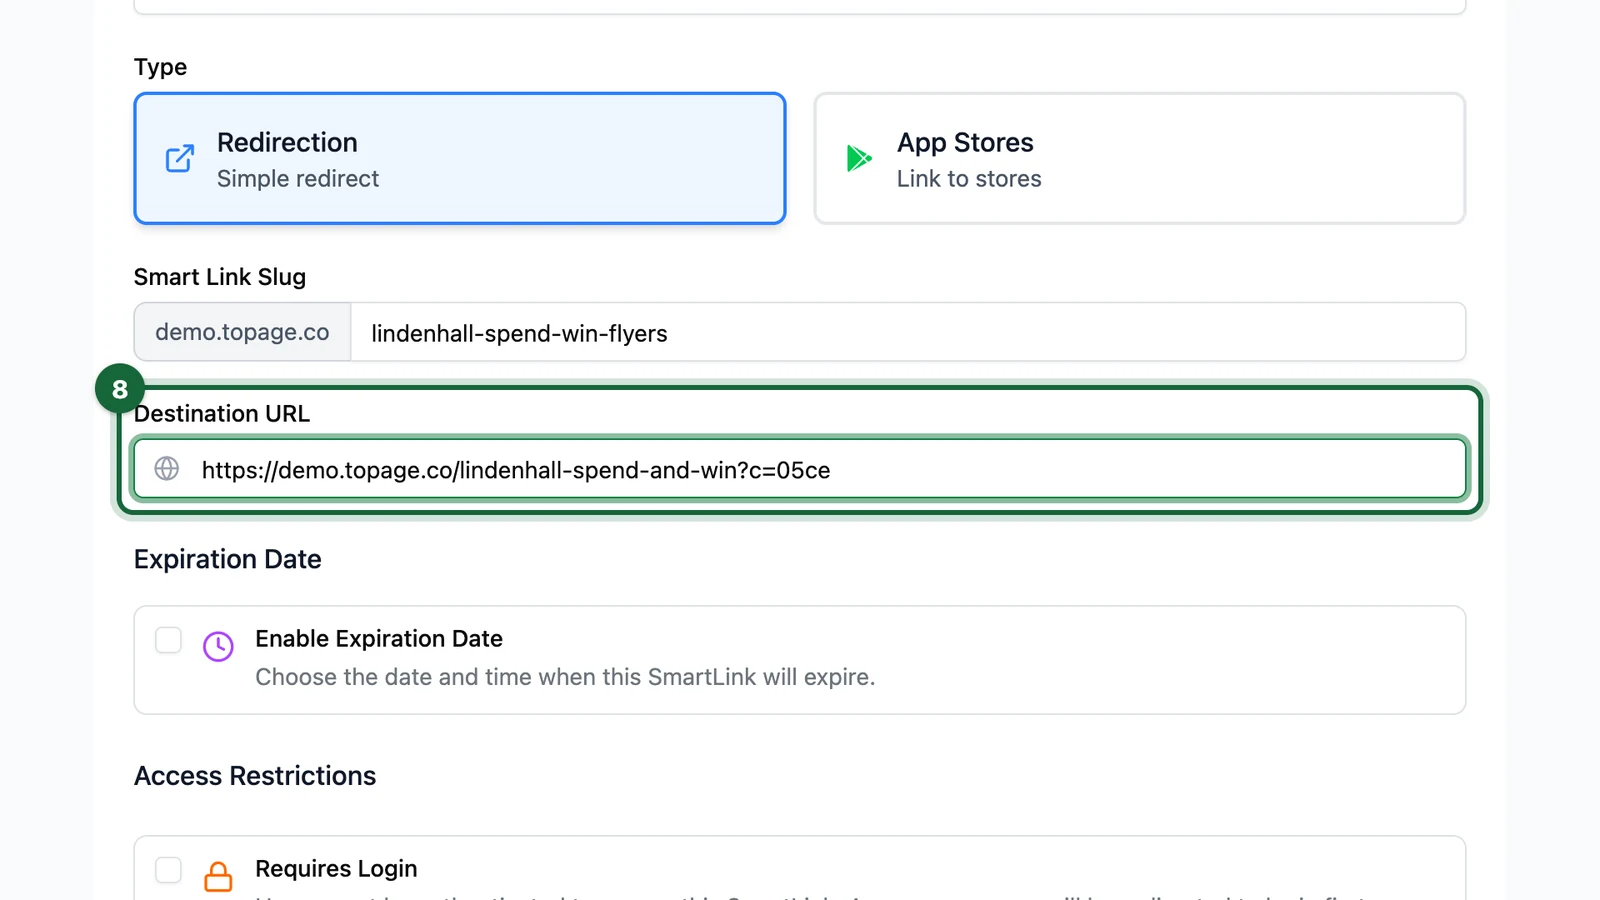Click the purple clock icon
Image resolution: width=1600 pixels, height=900 pixels.
218,646
